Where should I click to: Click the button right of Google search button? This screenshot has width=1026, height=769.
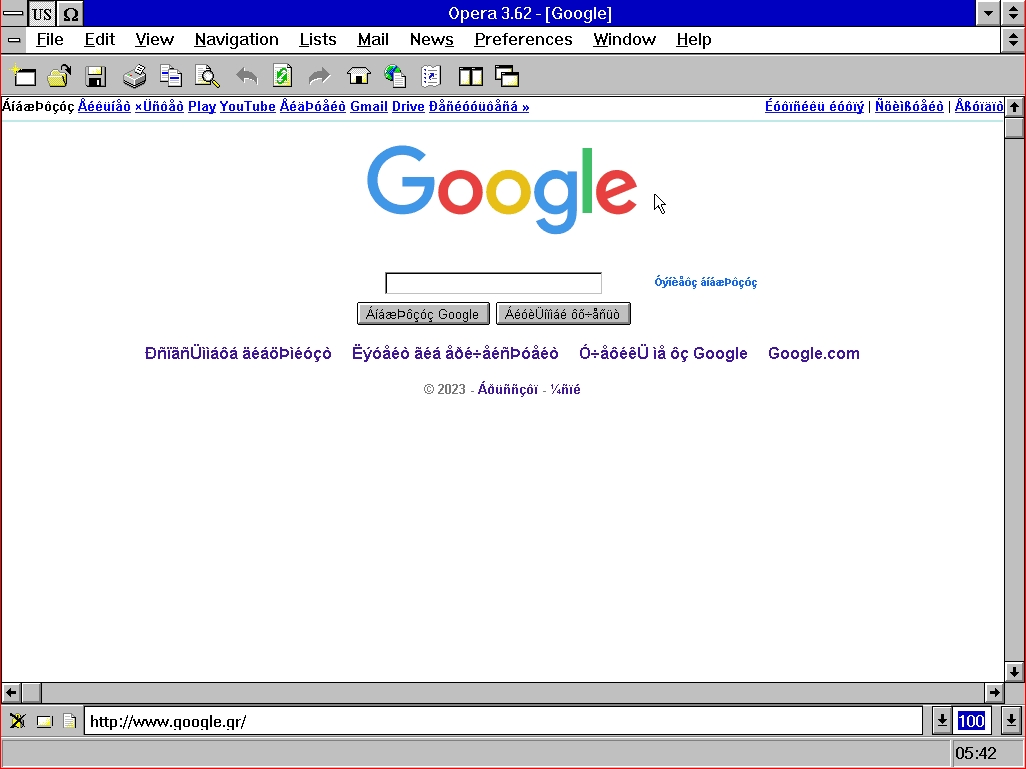[563, 314]
